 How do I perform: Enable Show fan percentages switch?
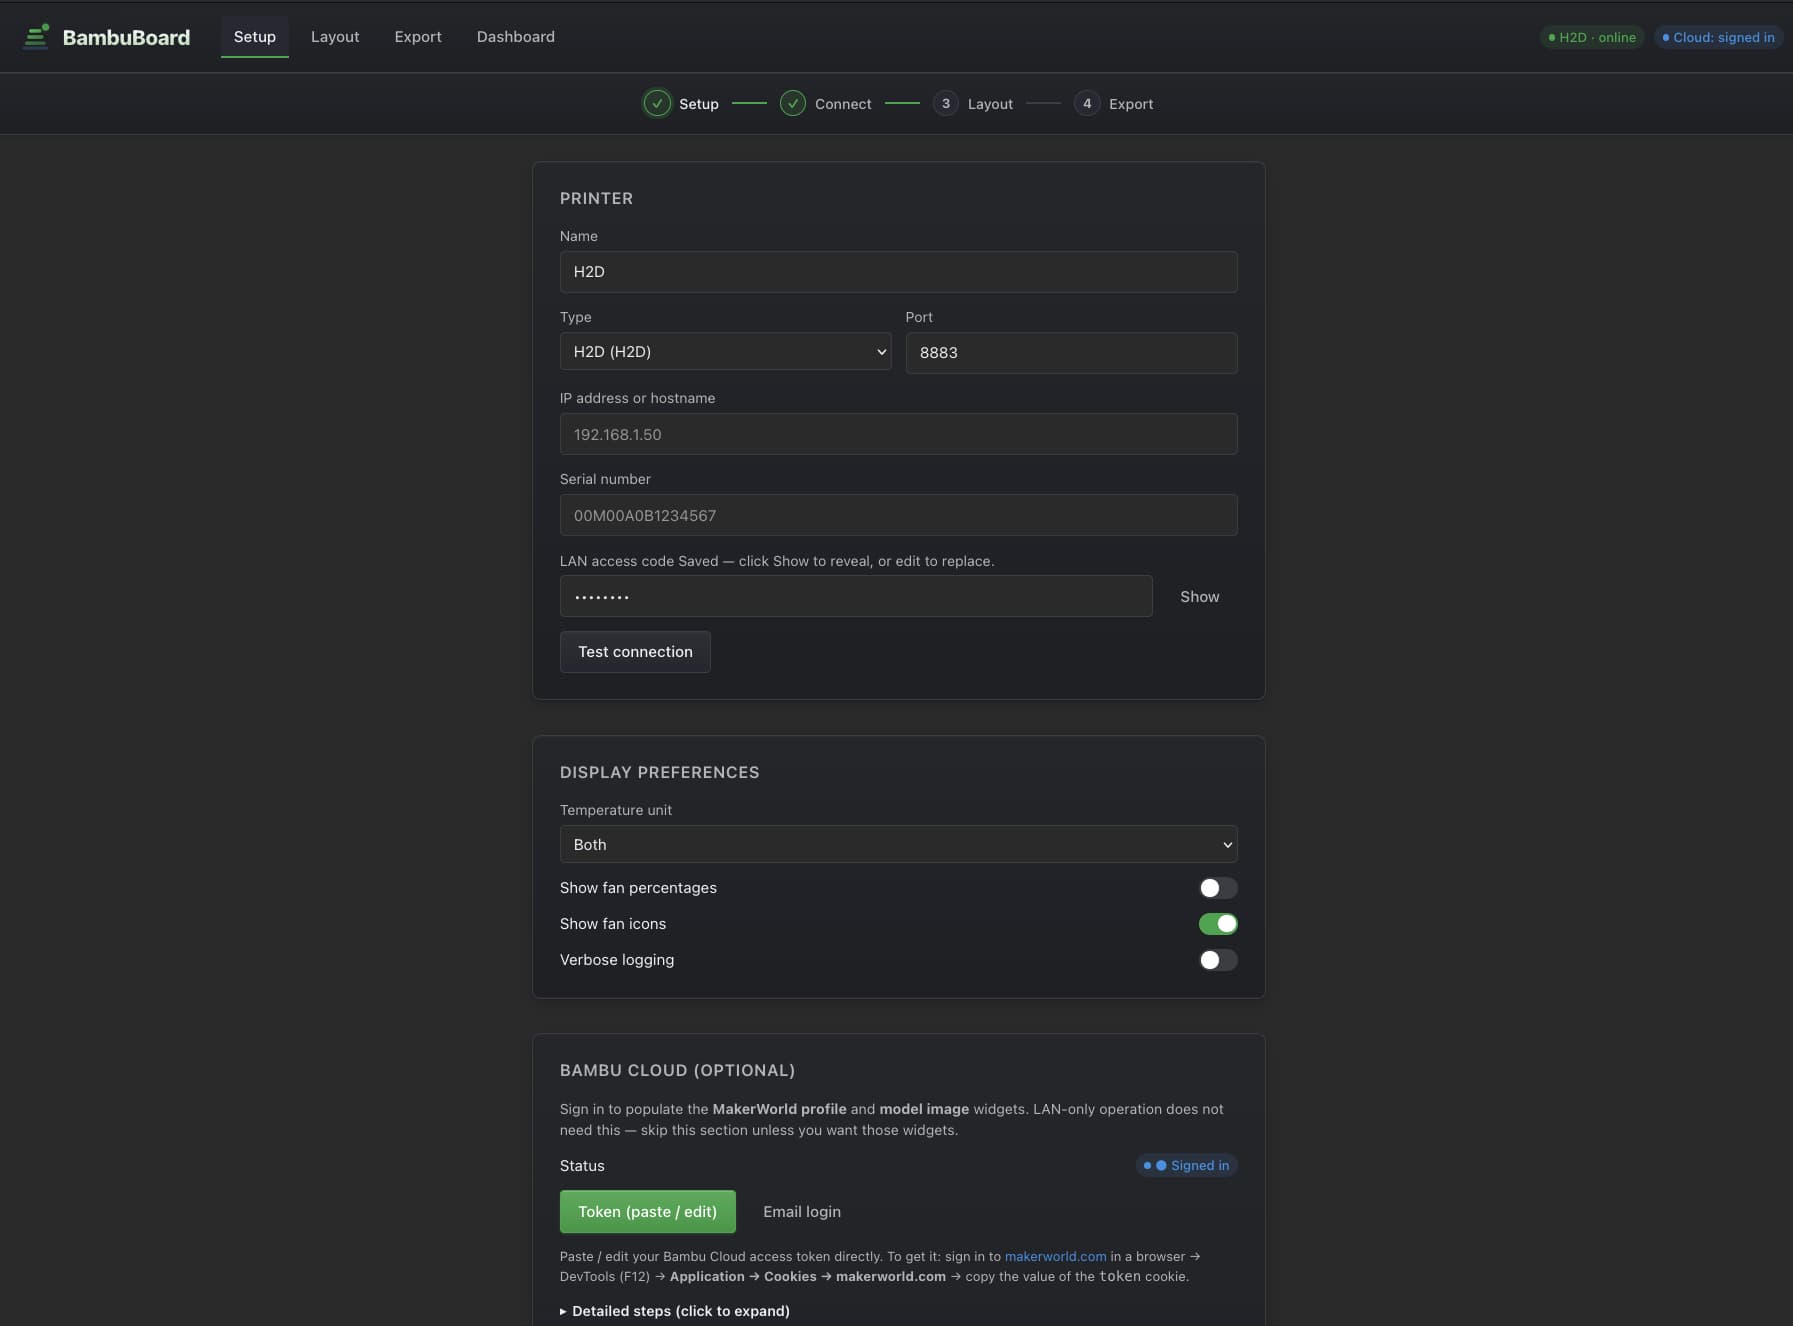tap(1218, 888)
